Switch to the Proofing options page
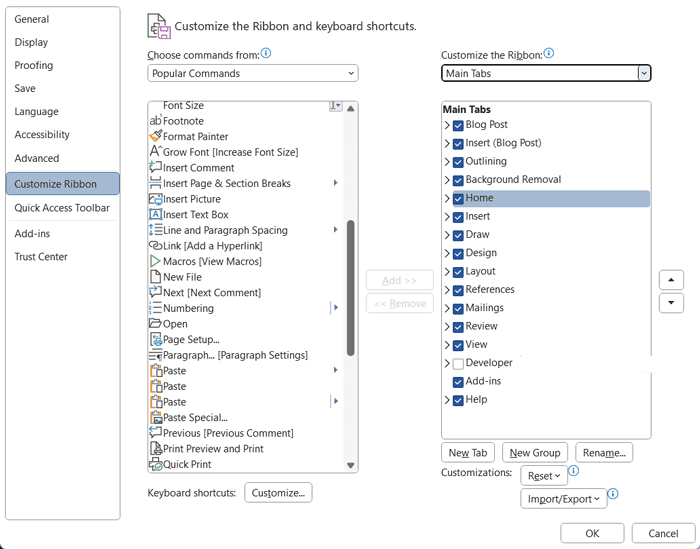This screenshot has width=700, height=549. click(x=34, y=66)
